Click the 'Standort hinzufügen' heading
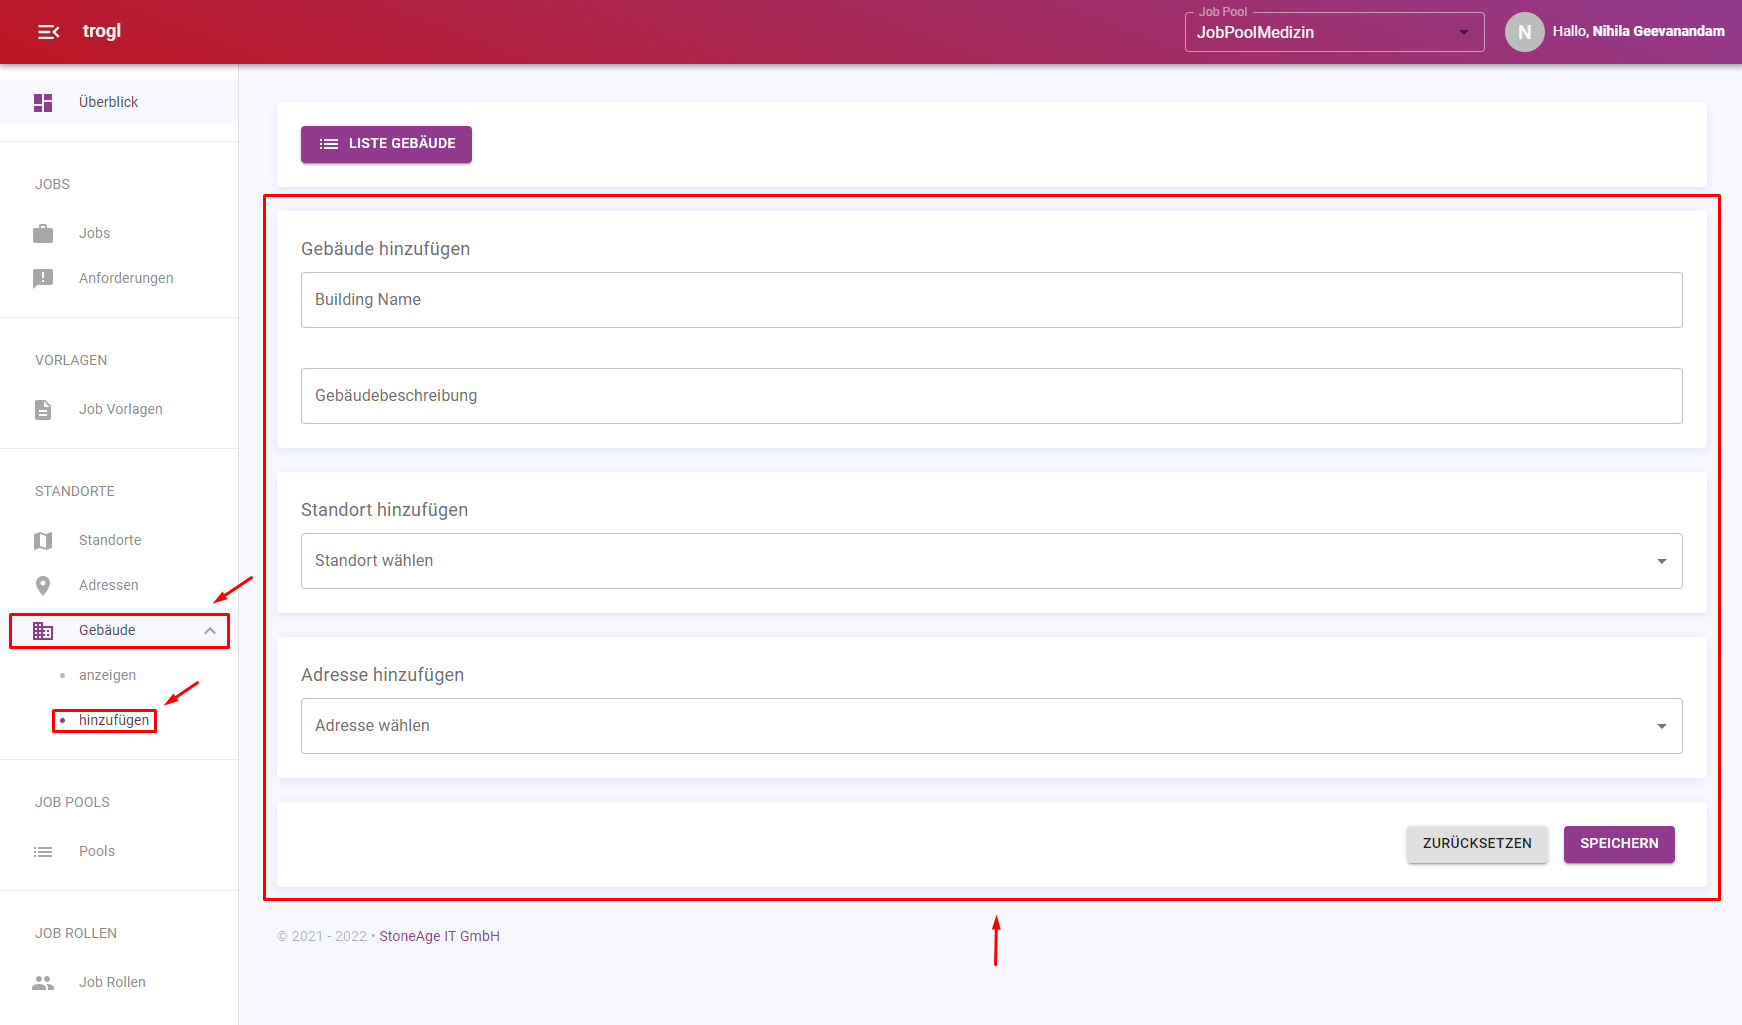The image size is (1742, 1025). click(384, 510)
